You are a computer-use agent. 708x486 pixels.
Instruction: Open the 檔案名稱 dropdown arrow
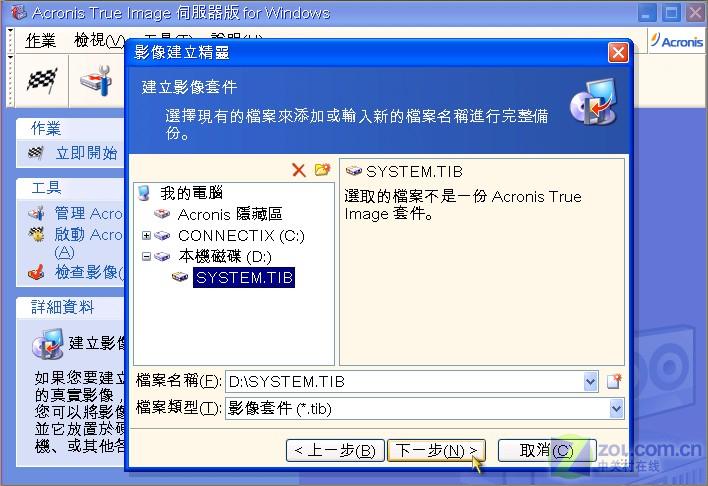pyautogui.click(x=590, y=382)
